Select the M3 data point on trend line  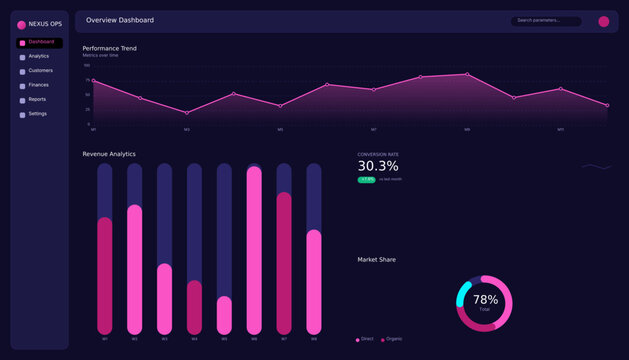(187, 113)
